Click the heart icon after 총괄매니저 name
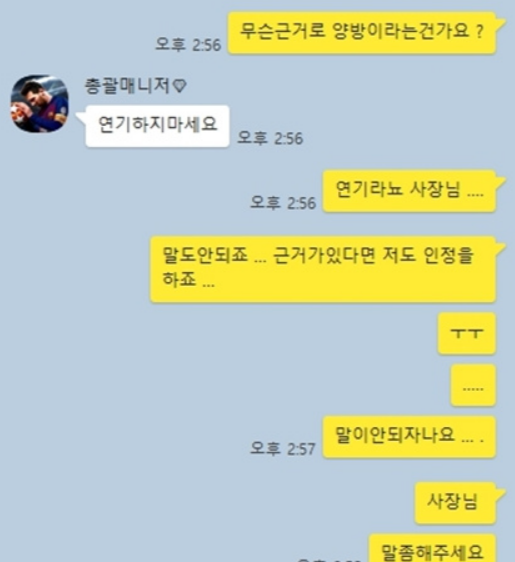Screen dimensions: 515x562 tap(179, 86)
